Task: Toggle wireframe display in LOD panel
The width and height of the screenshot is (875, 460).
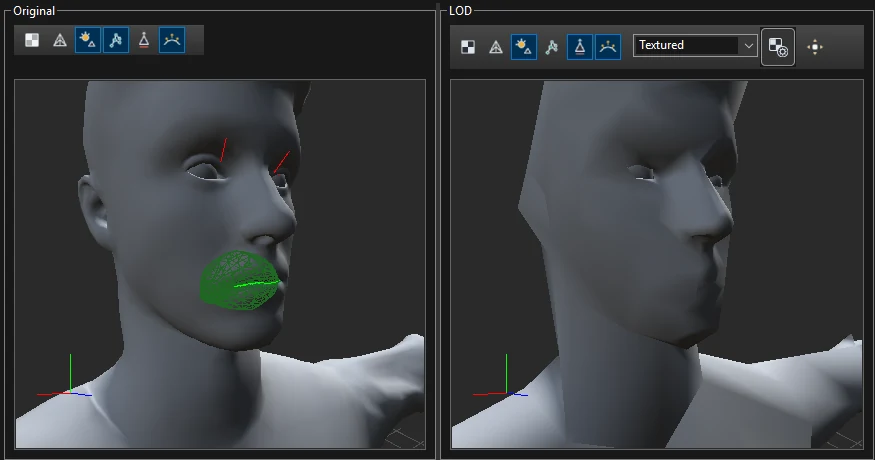Action: coord(496,47)
